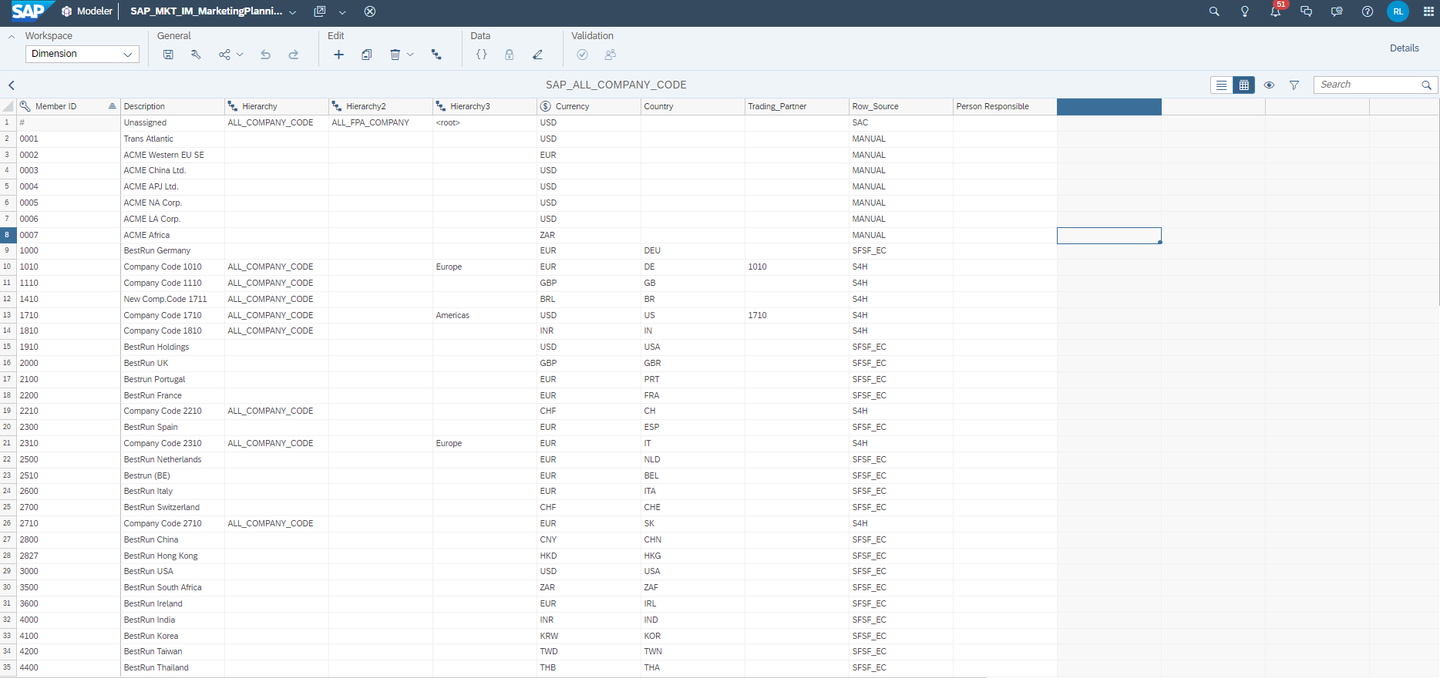Click the Undo arrow

coord(265,55)
